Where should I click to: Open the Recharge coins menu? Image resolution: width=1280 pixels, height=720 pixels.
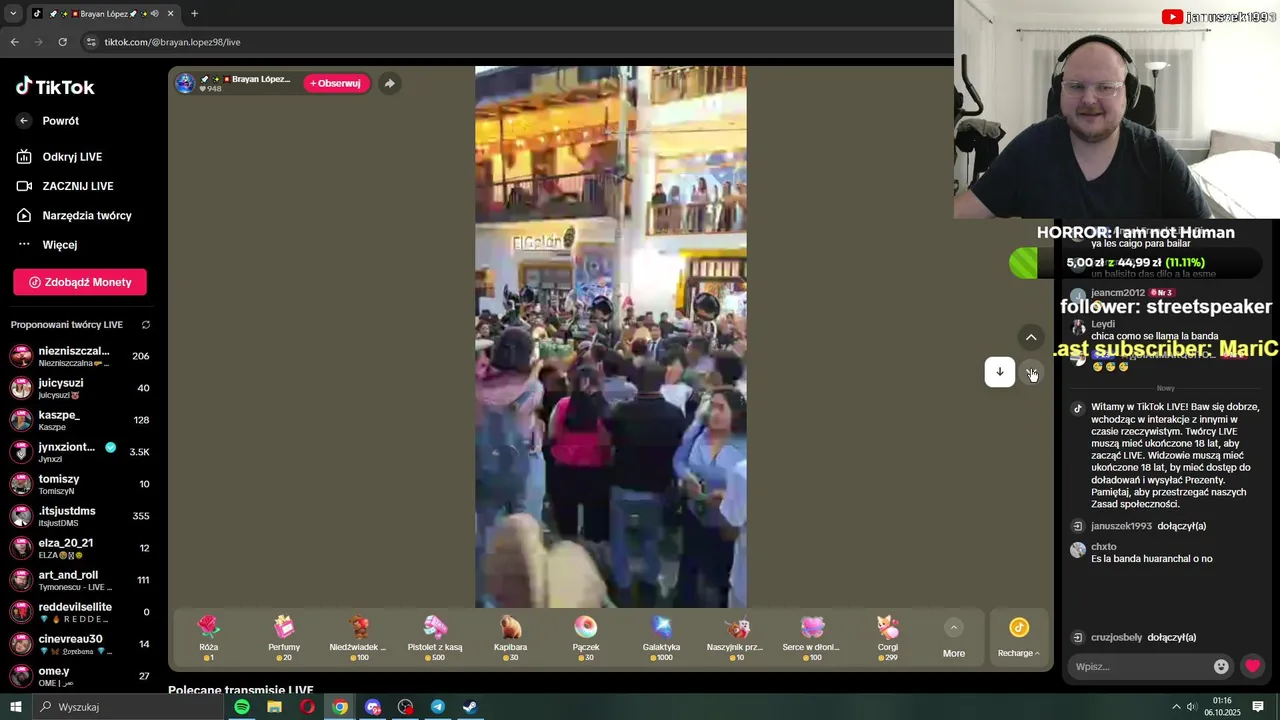point(1019,637)
